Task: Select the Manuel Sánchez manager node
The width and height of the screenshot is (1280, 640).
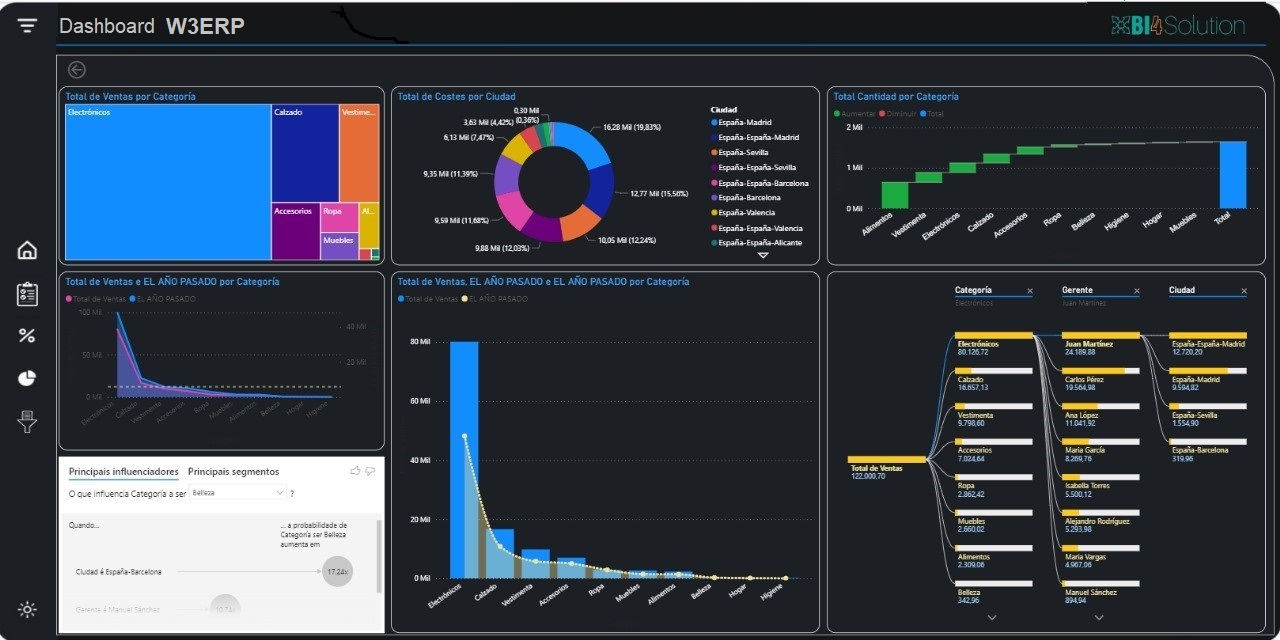Action: [x=1100, y=592]
